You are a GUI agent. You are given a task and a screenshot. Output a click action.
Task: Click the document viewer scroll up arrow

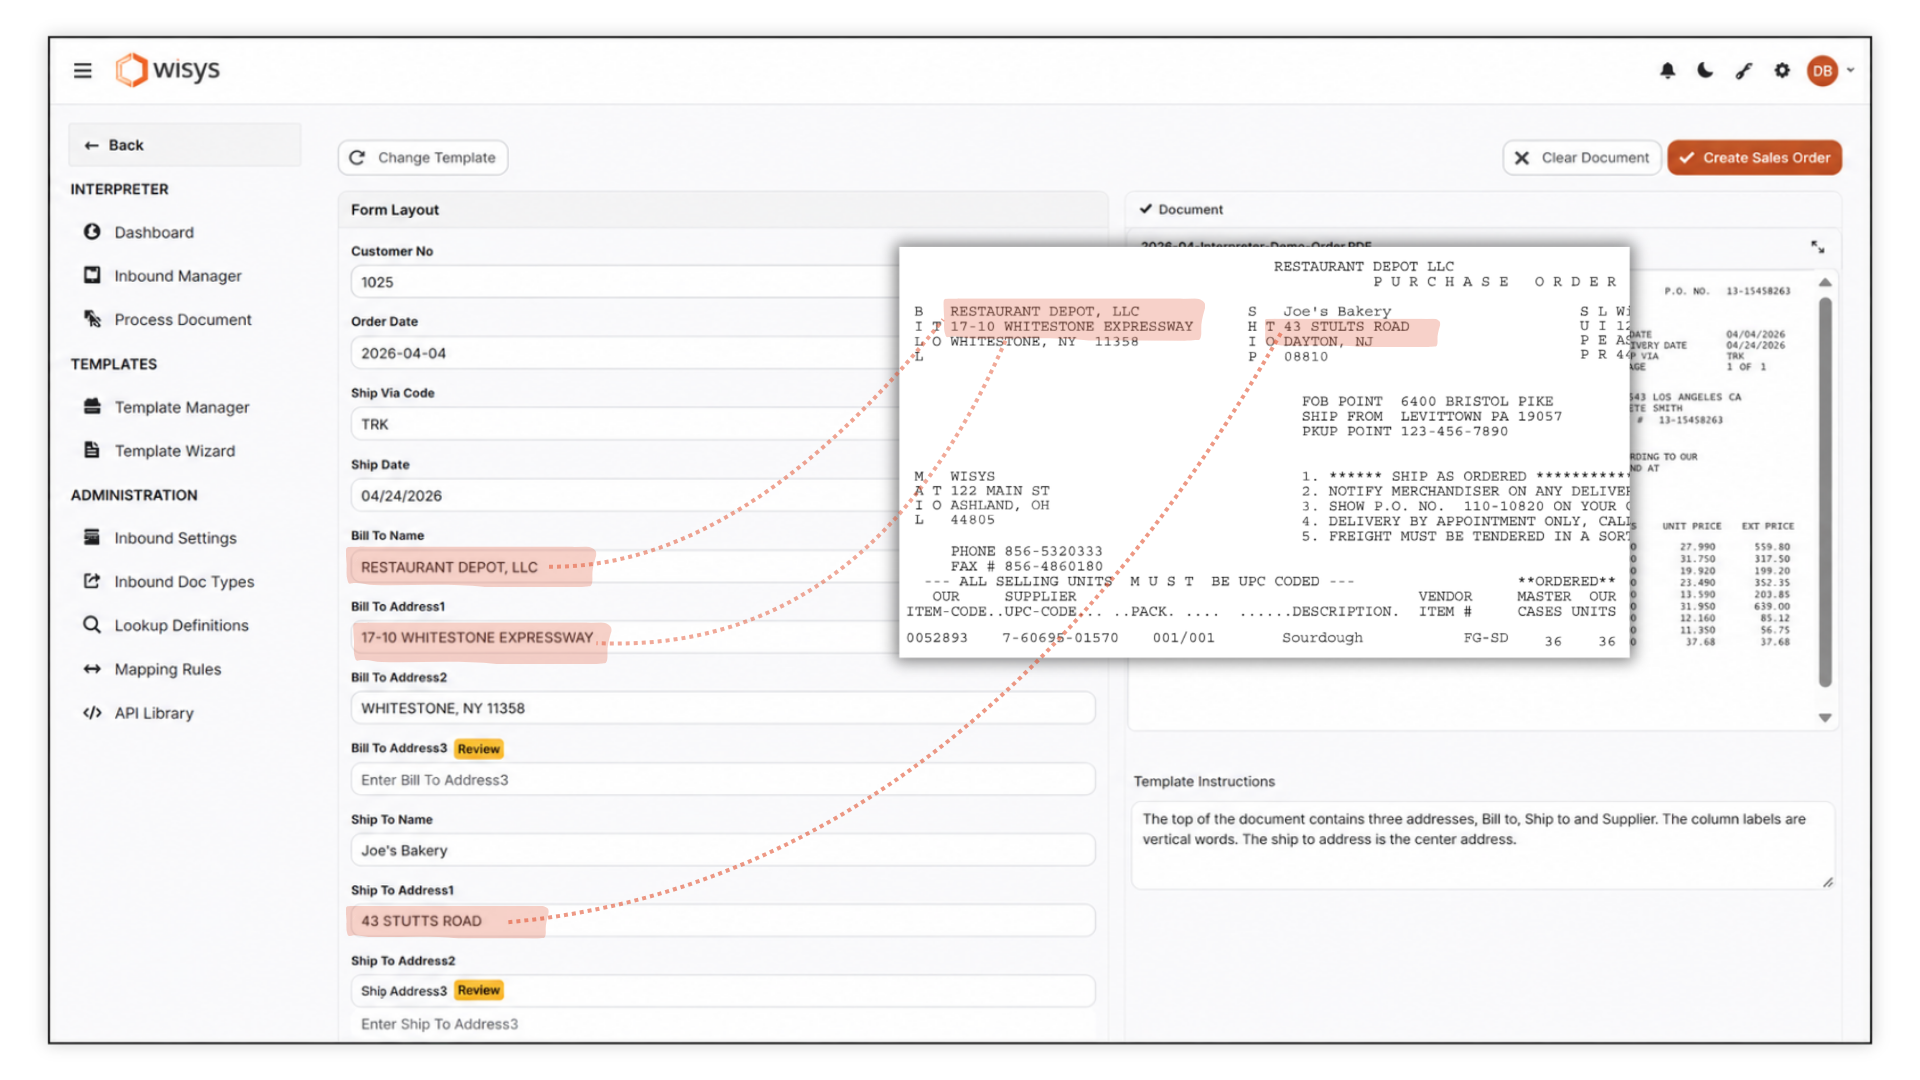point(1825,283)
